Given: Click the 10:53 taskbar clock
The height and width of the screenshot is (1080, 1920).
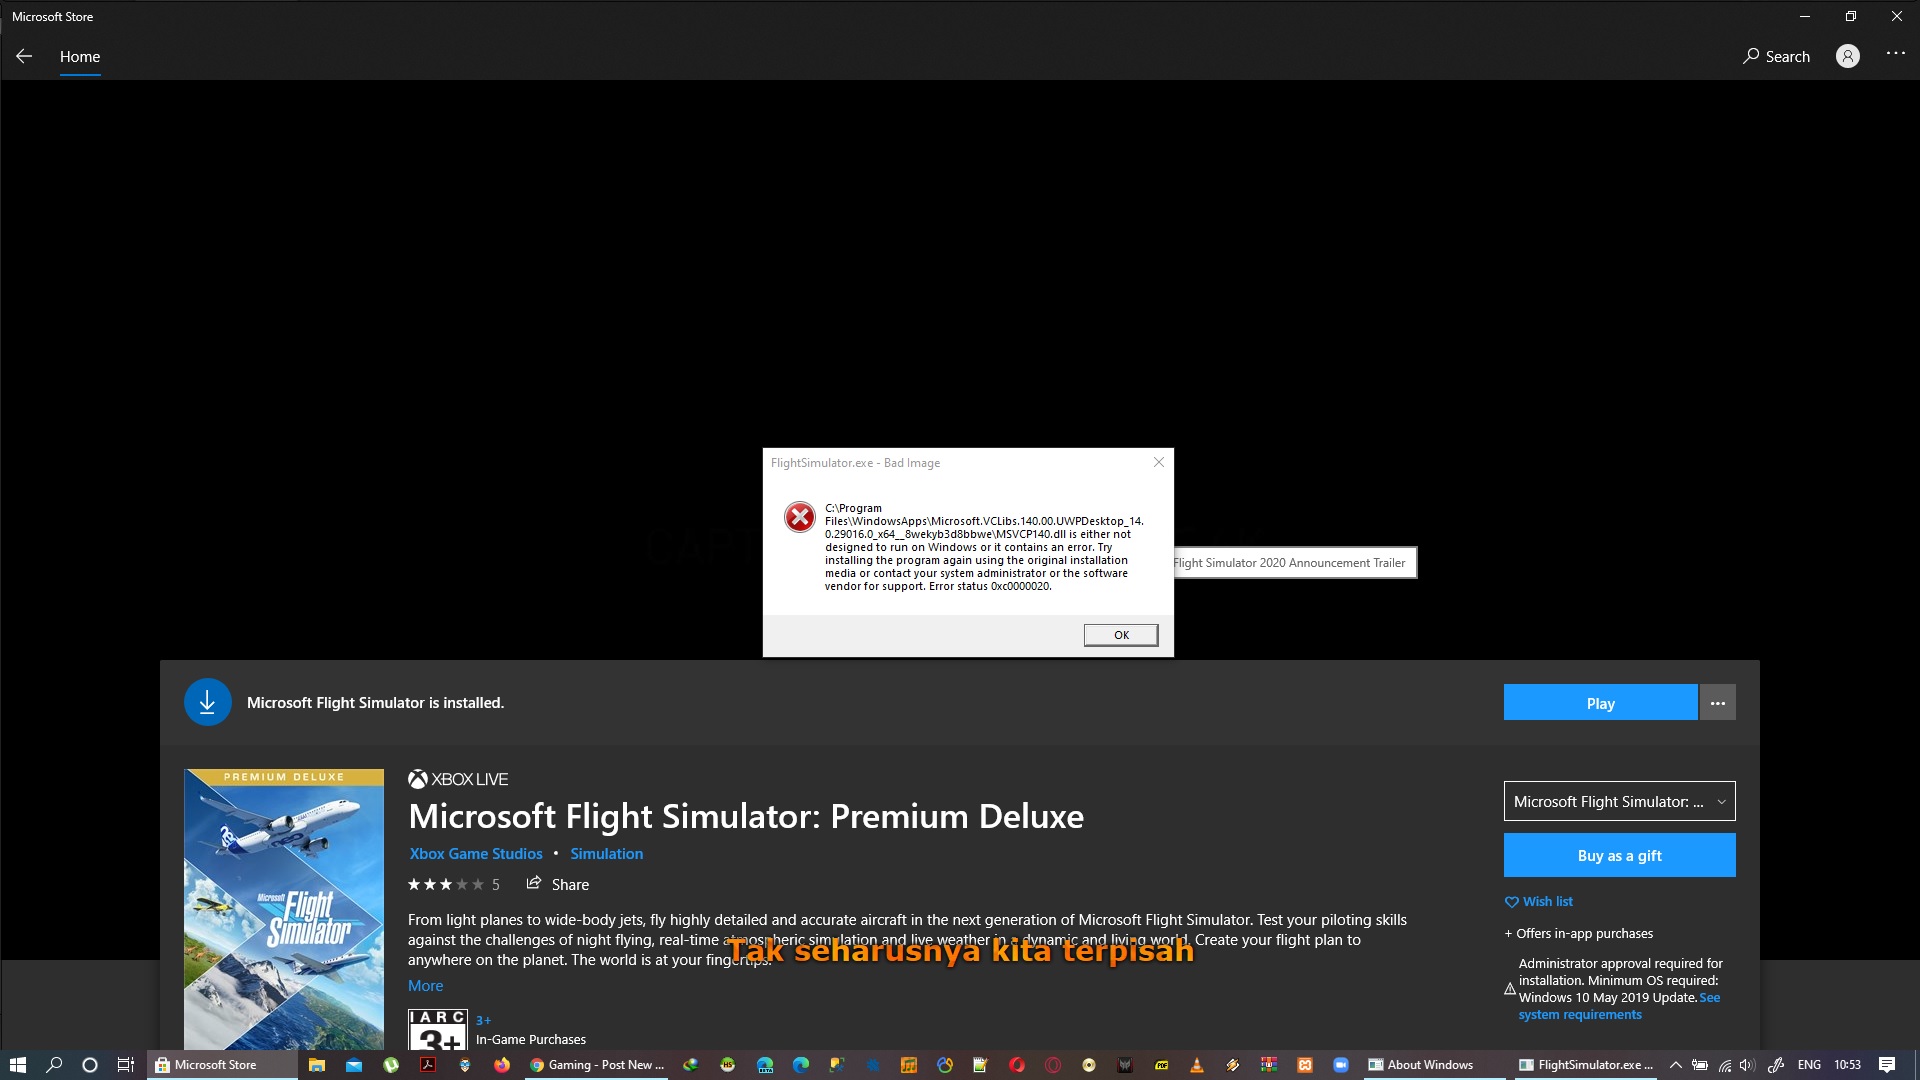Looking at the screenshot, I should 1848,1065.
